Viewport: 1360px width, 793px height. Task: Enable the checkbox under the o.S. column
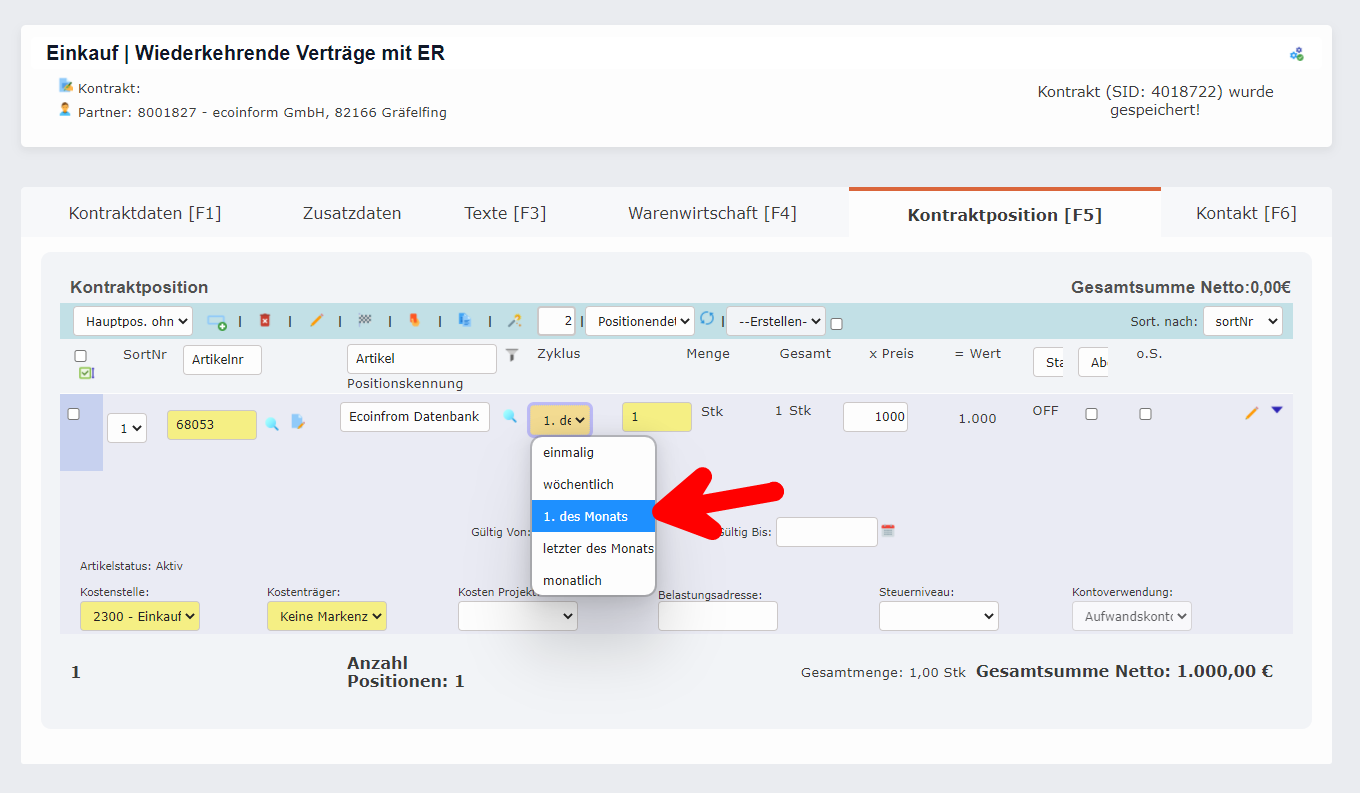1144,413
